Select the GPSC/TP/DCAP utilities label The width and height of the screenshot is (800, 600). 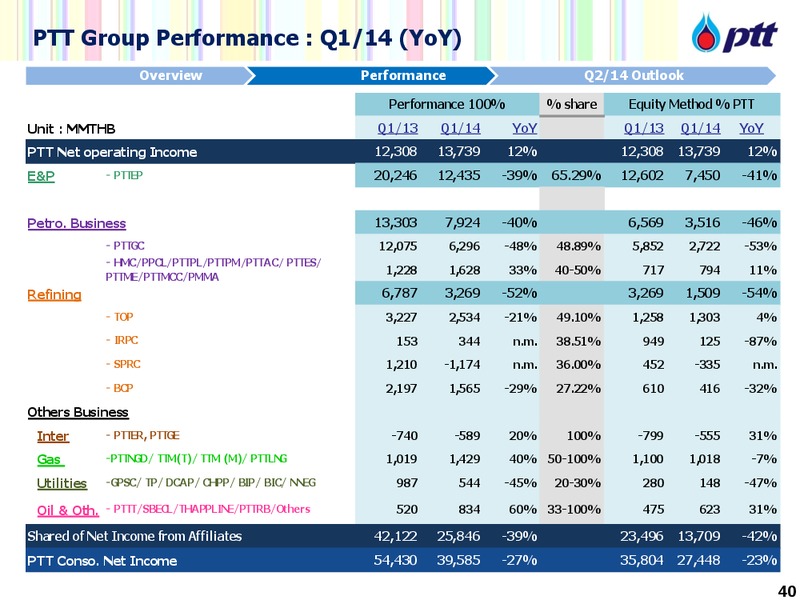(x=210, y=483)
